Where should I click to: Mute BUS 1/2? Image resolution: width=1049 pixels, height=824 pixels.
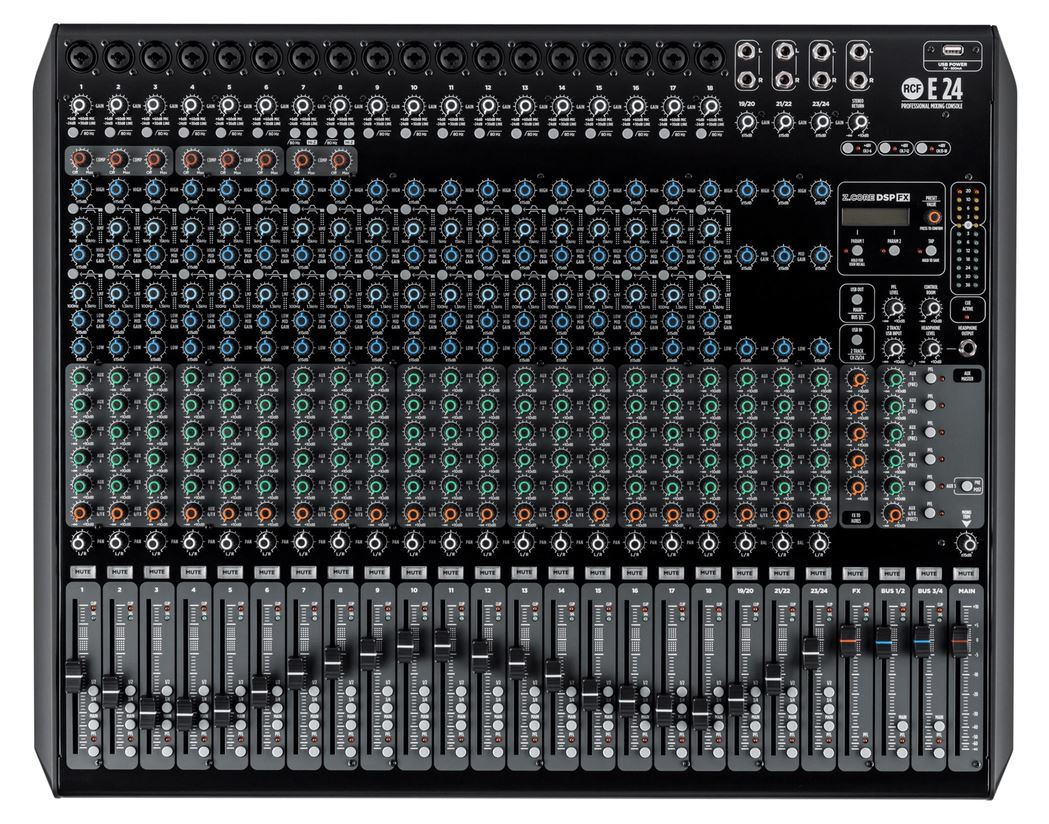pyautogui.click(x=892, y=573)
